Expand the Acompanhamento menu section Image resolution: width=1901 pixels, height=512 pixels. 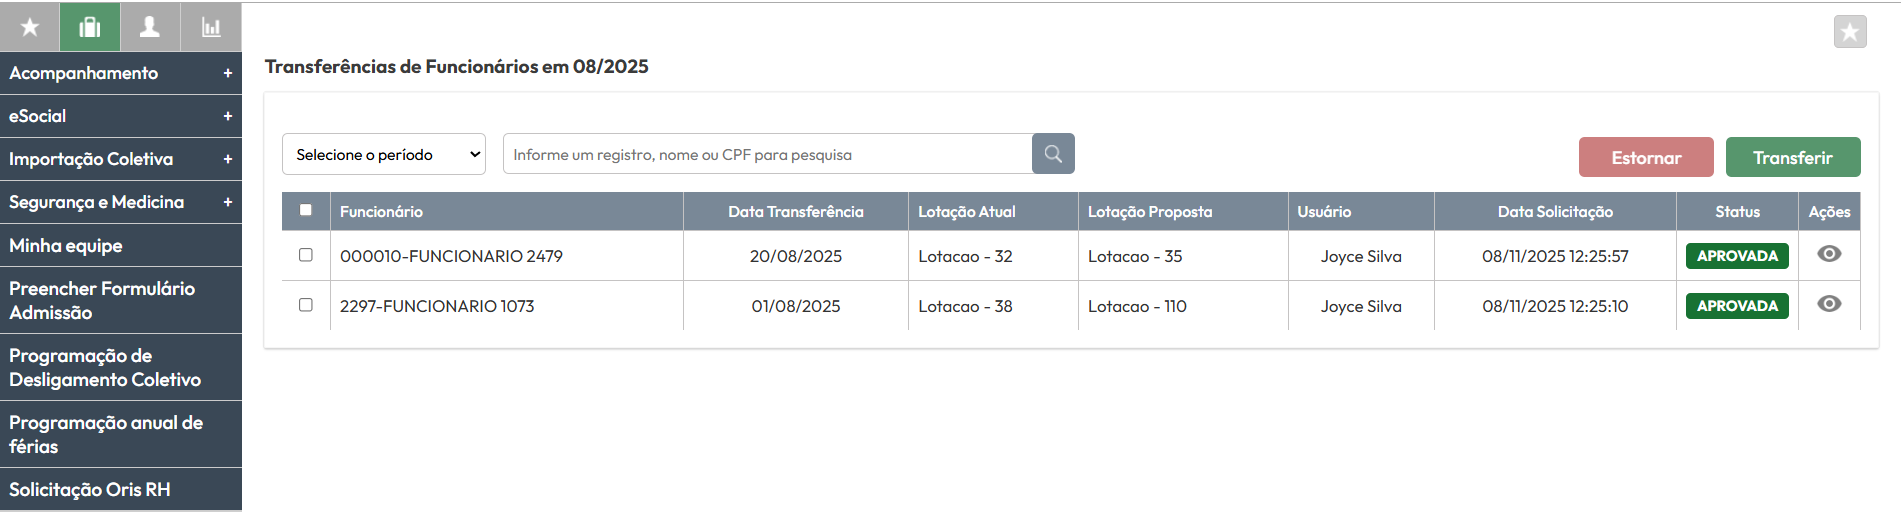point(120,73)
